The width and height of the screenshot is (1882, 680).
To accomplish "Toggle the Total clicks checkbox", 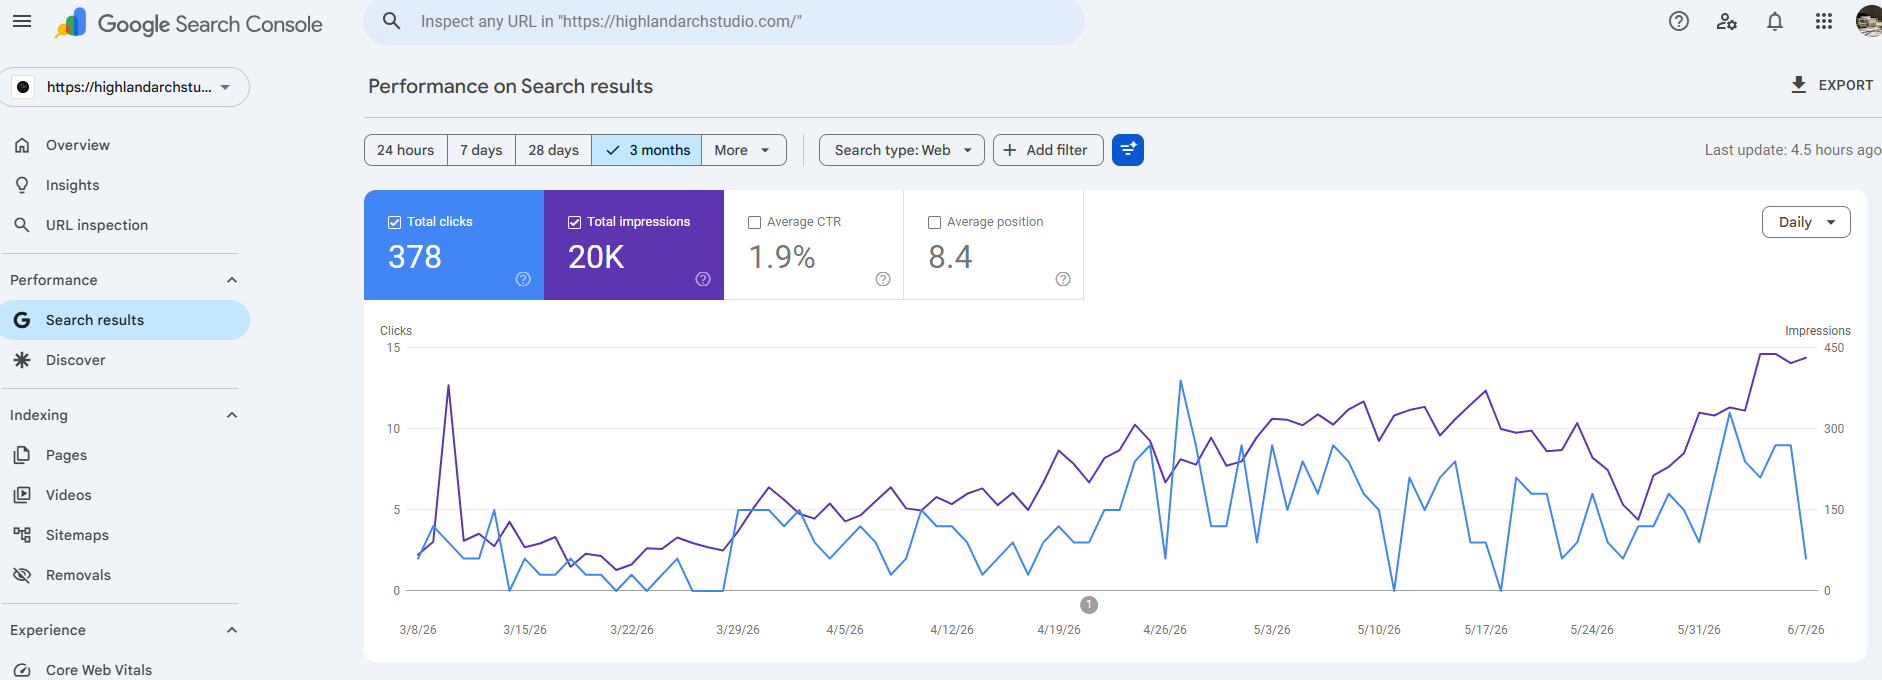I will pos(395,222).
